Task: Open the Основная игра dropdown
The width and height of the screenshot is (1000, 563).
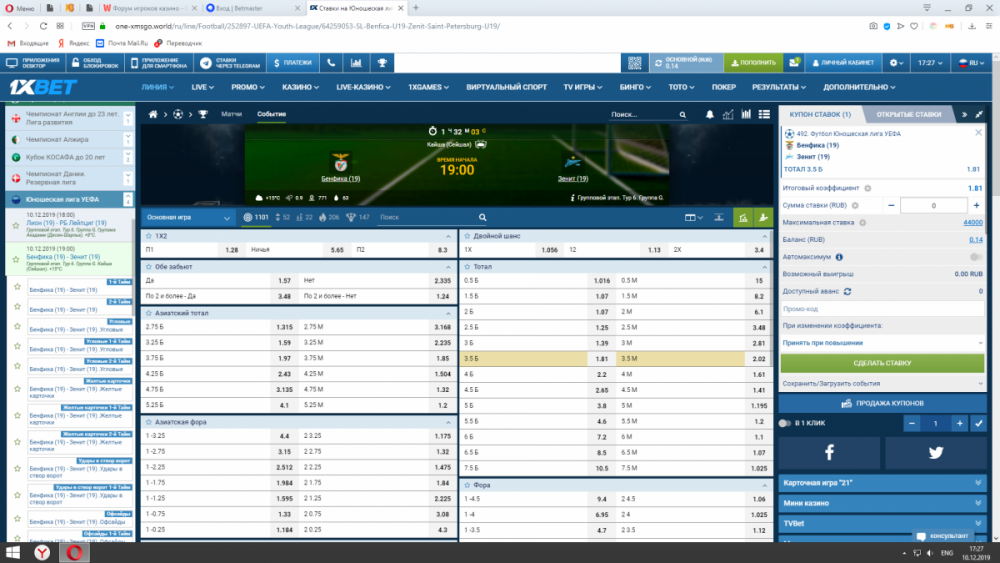Action: 189,217
